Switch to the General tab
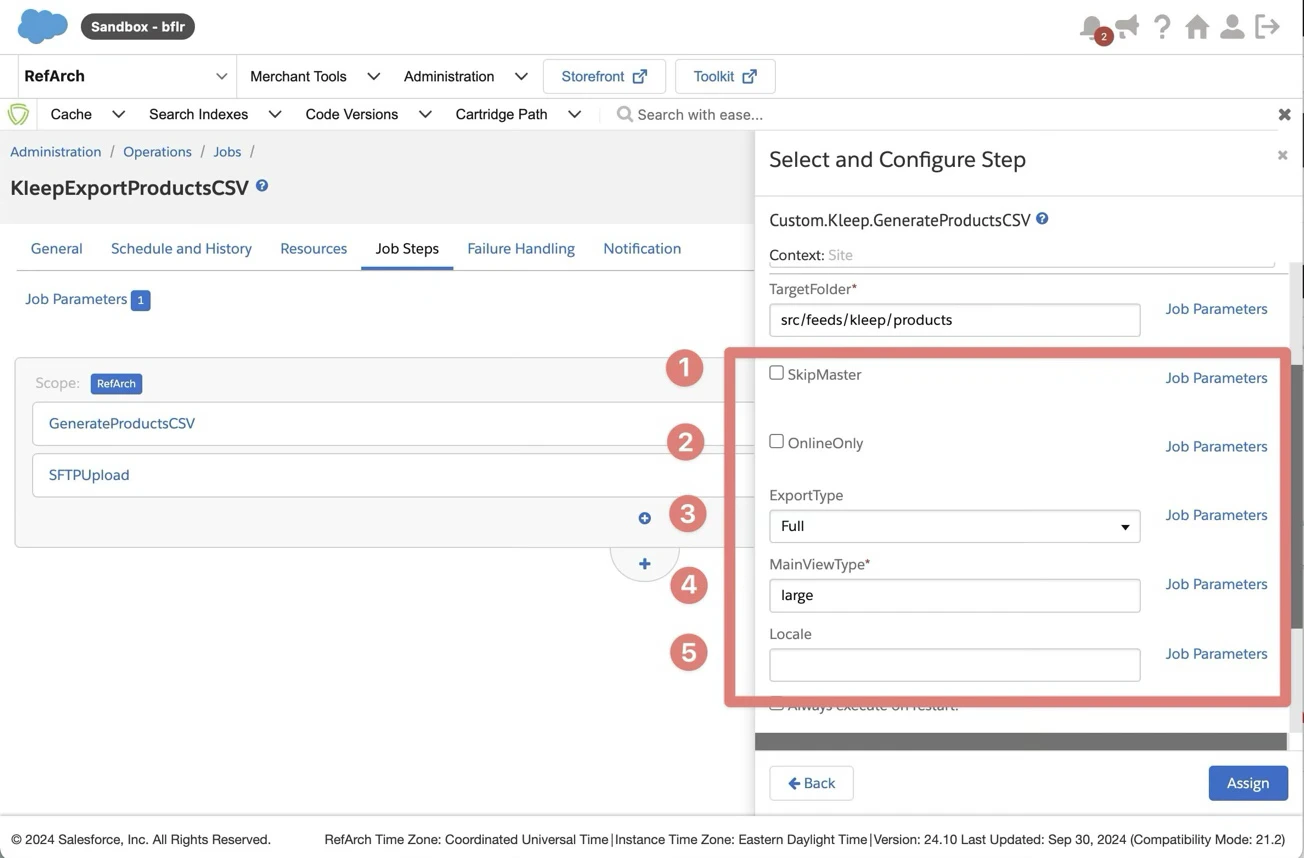The height and width of the screenshot is (858, 1304). [56, 248]
